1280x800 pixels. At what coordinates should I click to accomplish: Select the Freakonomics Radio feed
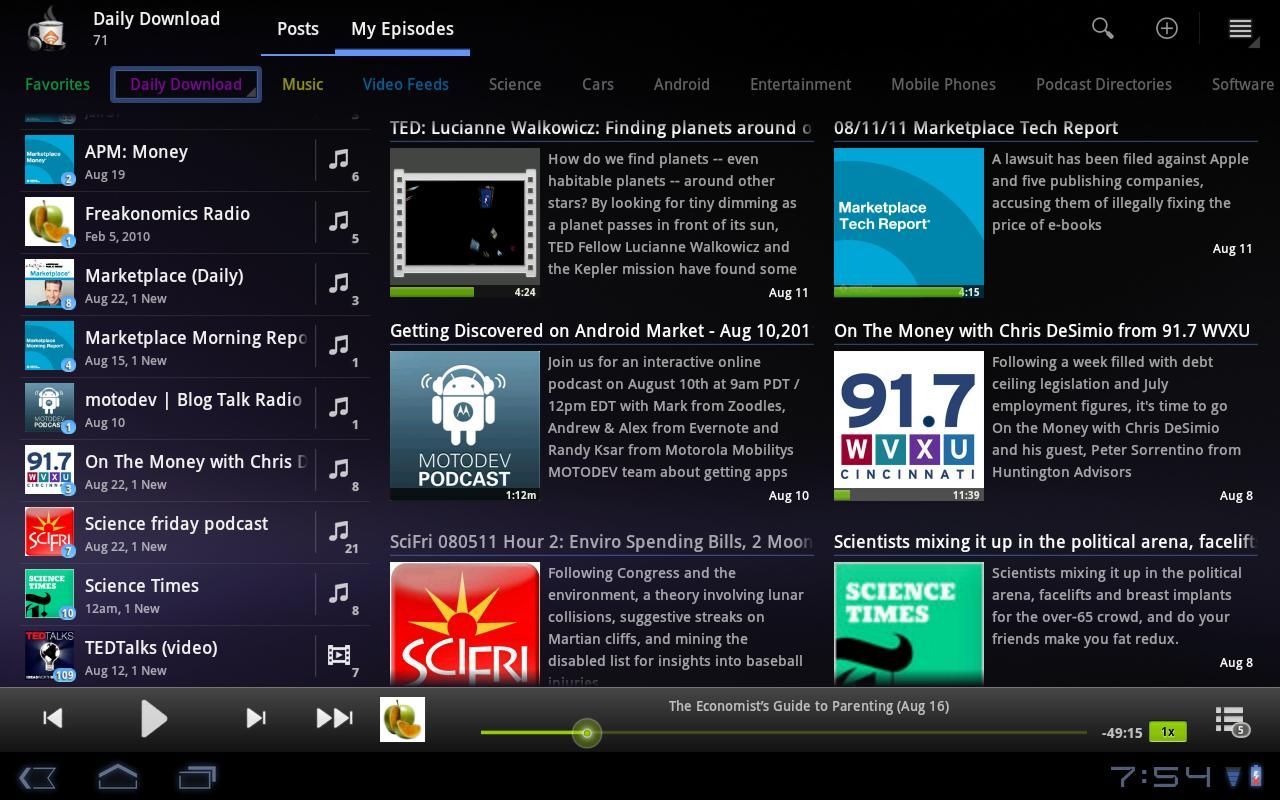coord(167,222)
